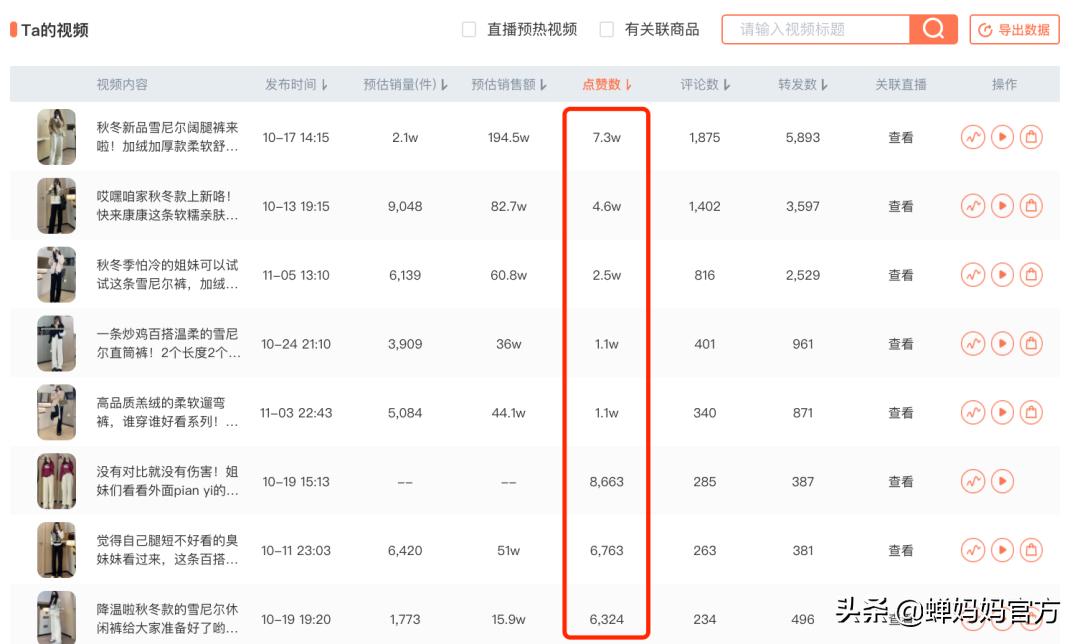
Task: Open trend analysis for 觉得自己腿短 video row
Action: (972, 549)
